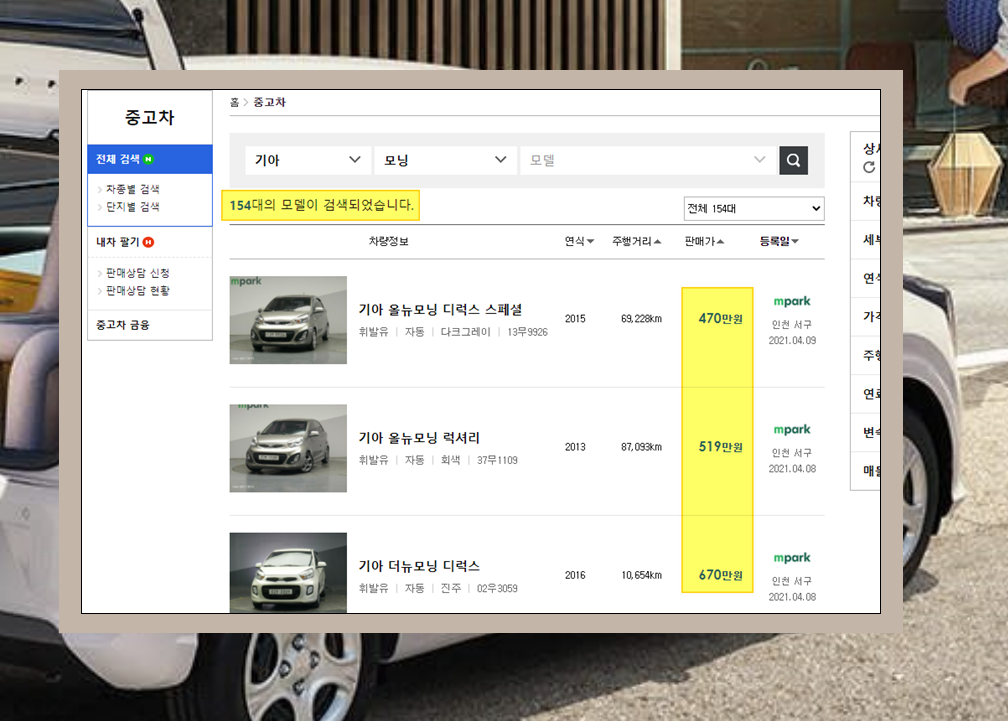
Task: Open 기아 올뉴모닝 럭셔리 listing
Action: [419, 438]
